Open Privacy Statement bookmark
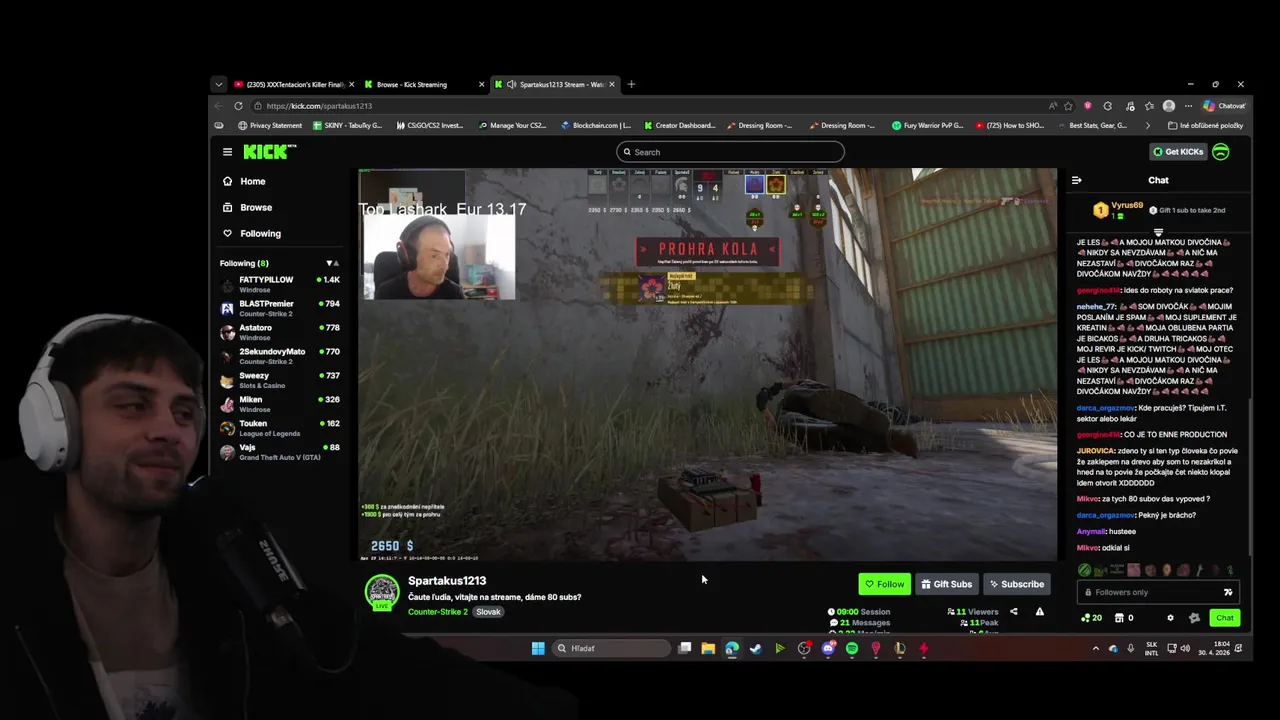Image resolution: width=1280 pixels, height=720 pixels. (270, 126)
